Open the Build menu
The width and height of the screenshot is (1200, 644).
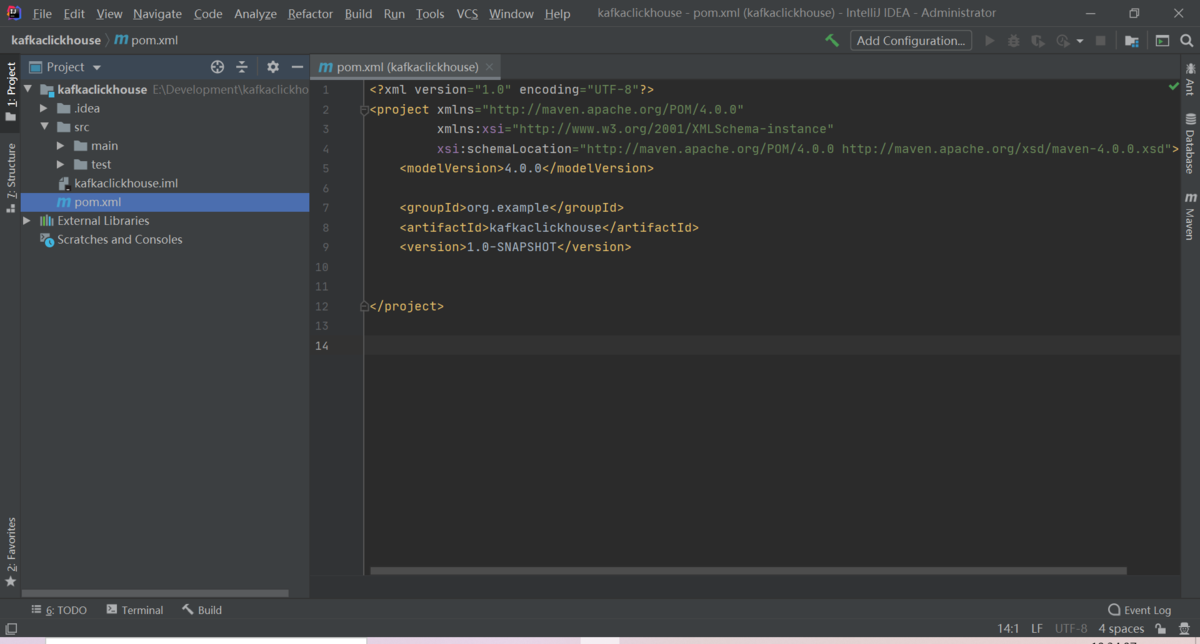(x=358, y=14)
